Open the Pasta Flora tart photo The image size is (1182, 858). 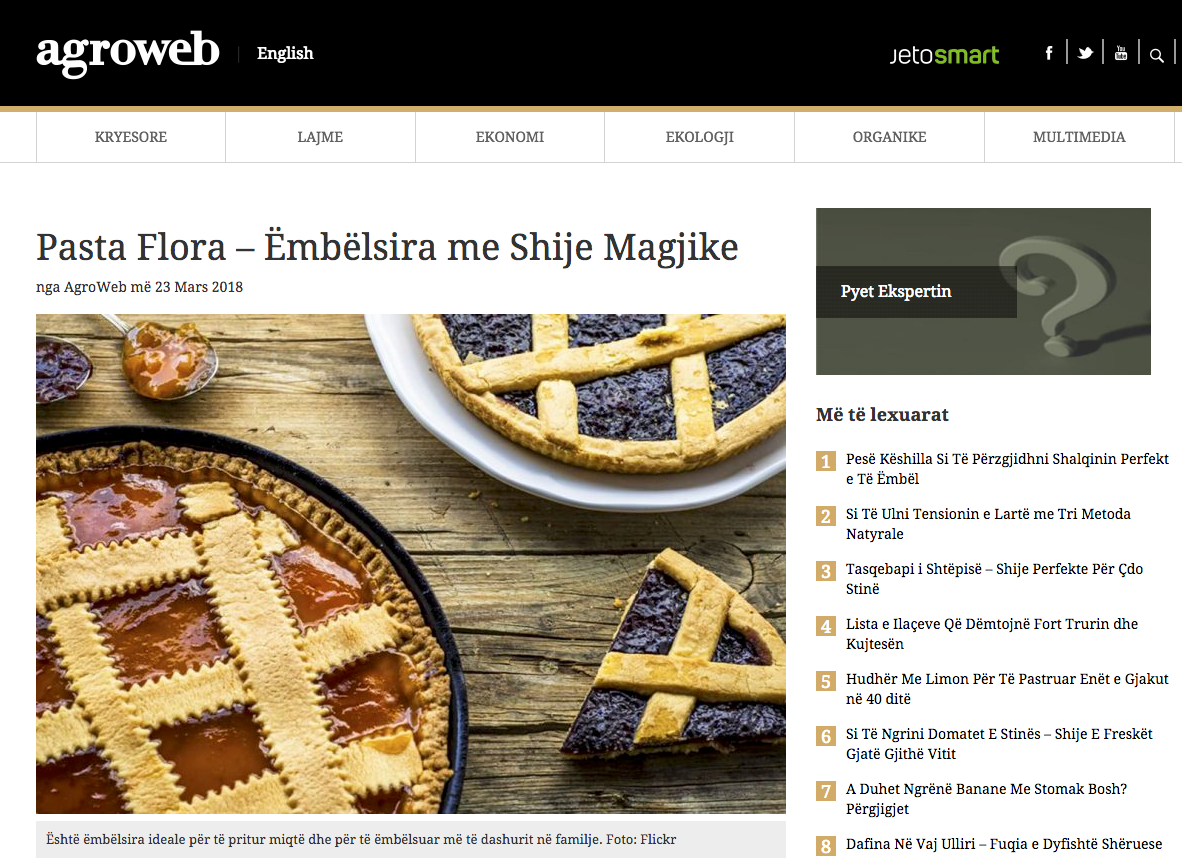[411, 563]
